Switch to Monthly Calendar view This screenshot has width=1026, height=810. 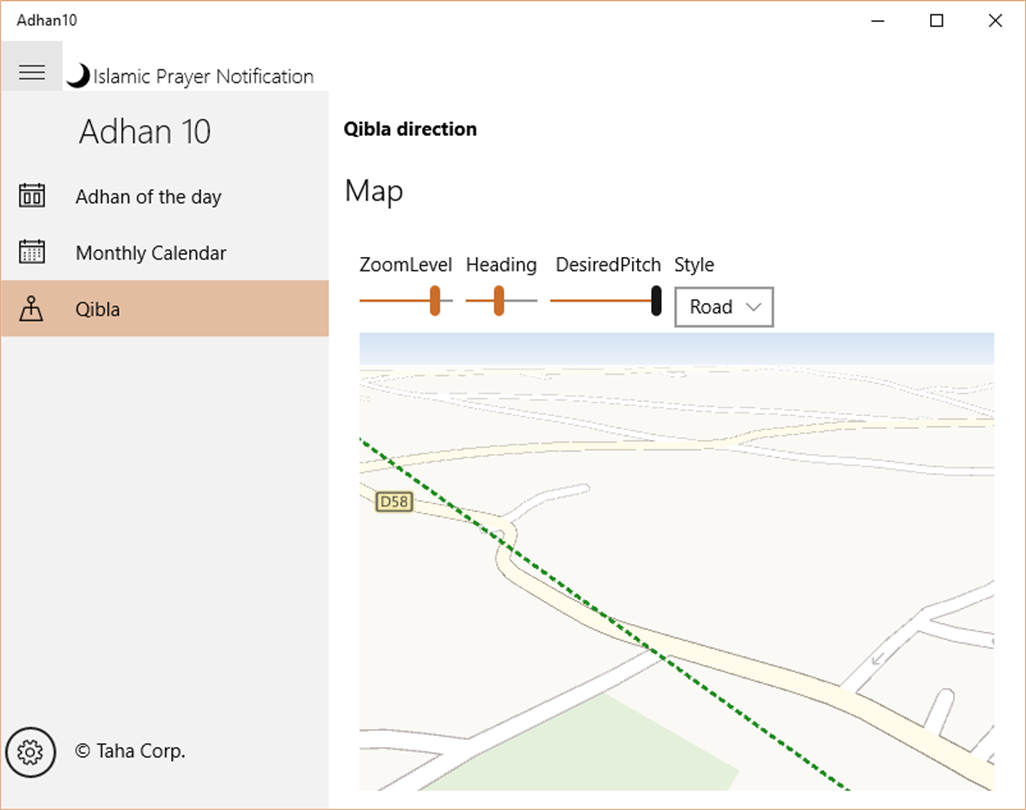tap(151, 253)
